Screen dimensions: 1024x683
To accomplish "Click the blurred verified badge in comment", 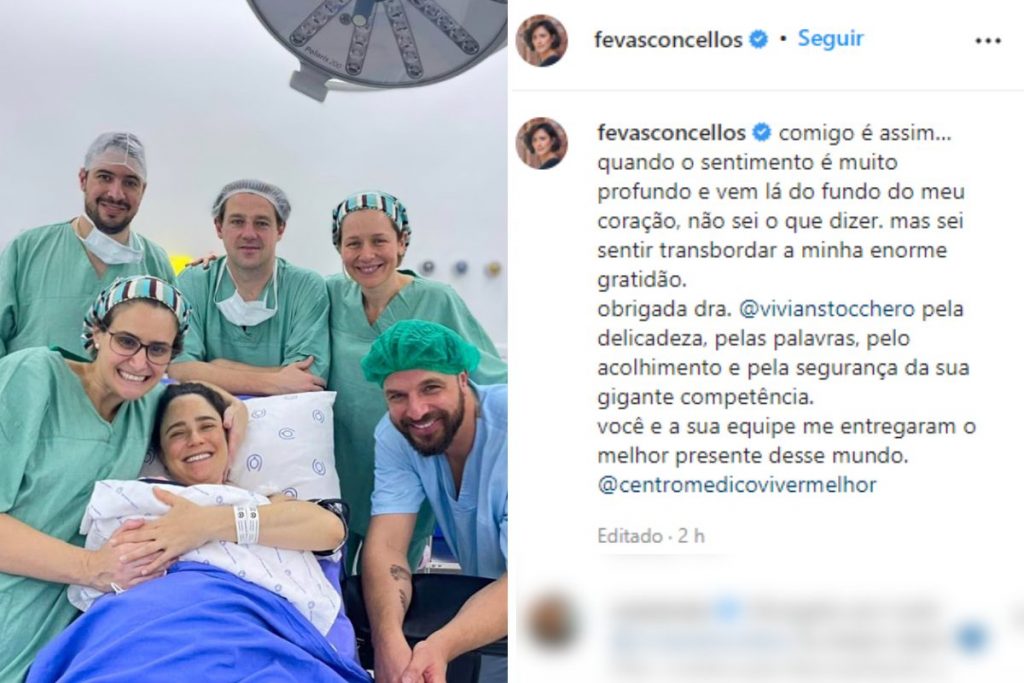I will click(x=728, y=610).
